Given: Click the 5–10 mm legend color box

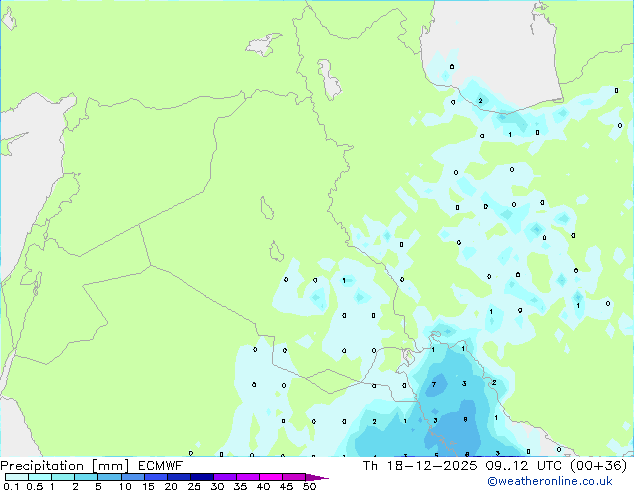Looking at the screenshot, I should (x=109, y=477).
